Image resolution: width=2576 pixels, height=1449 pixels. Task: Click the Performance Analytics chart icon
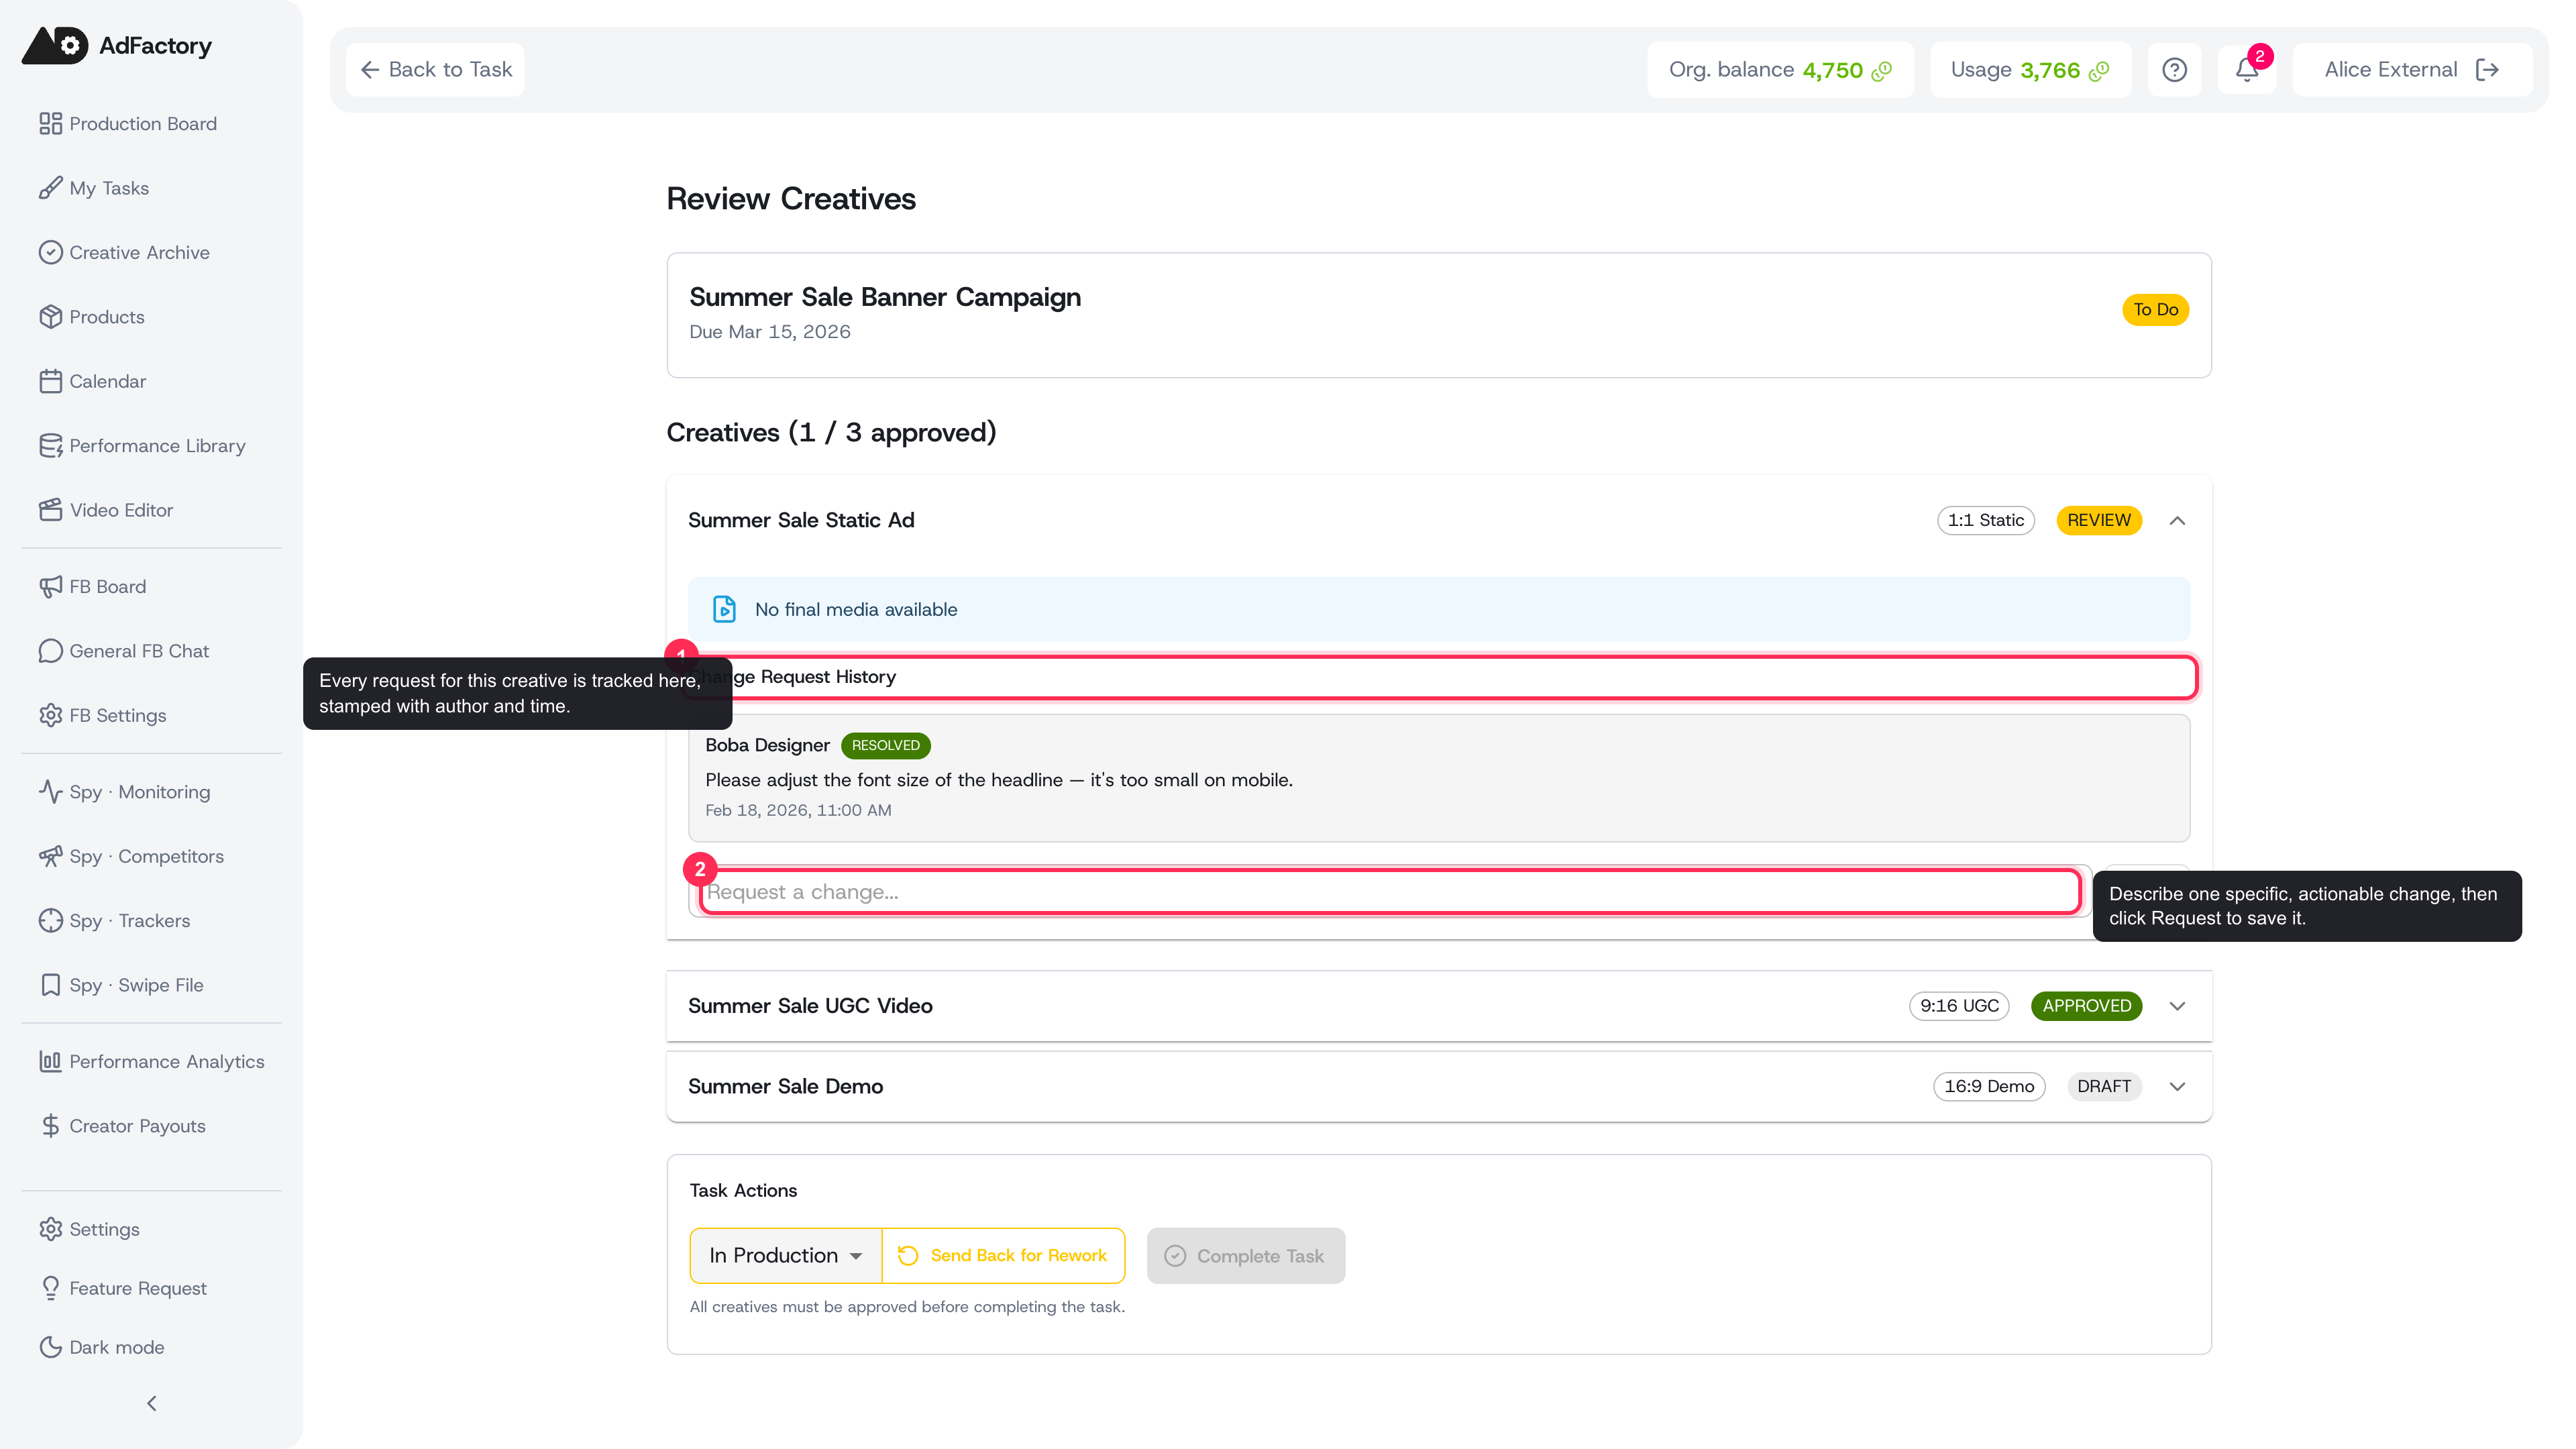point(50,1061)
